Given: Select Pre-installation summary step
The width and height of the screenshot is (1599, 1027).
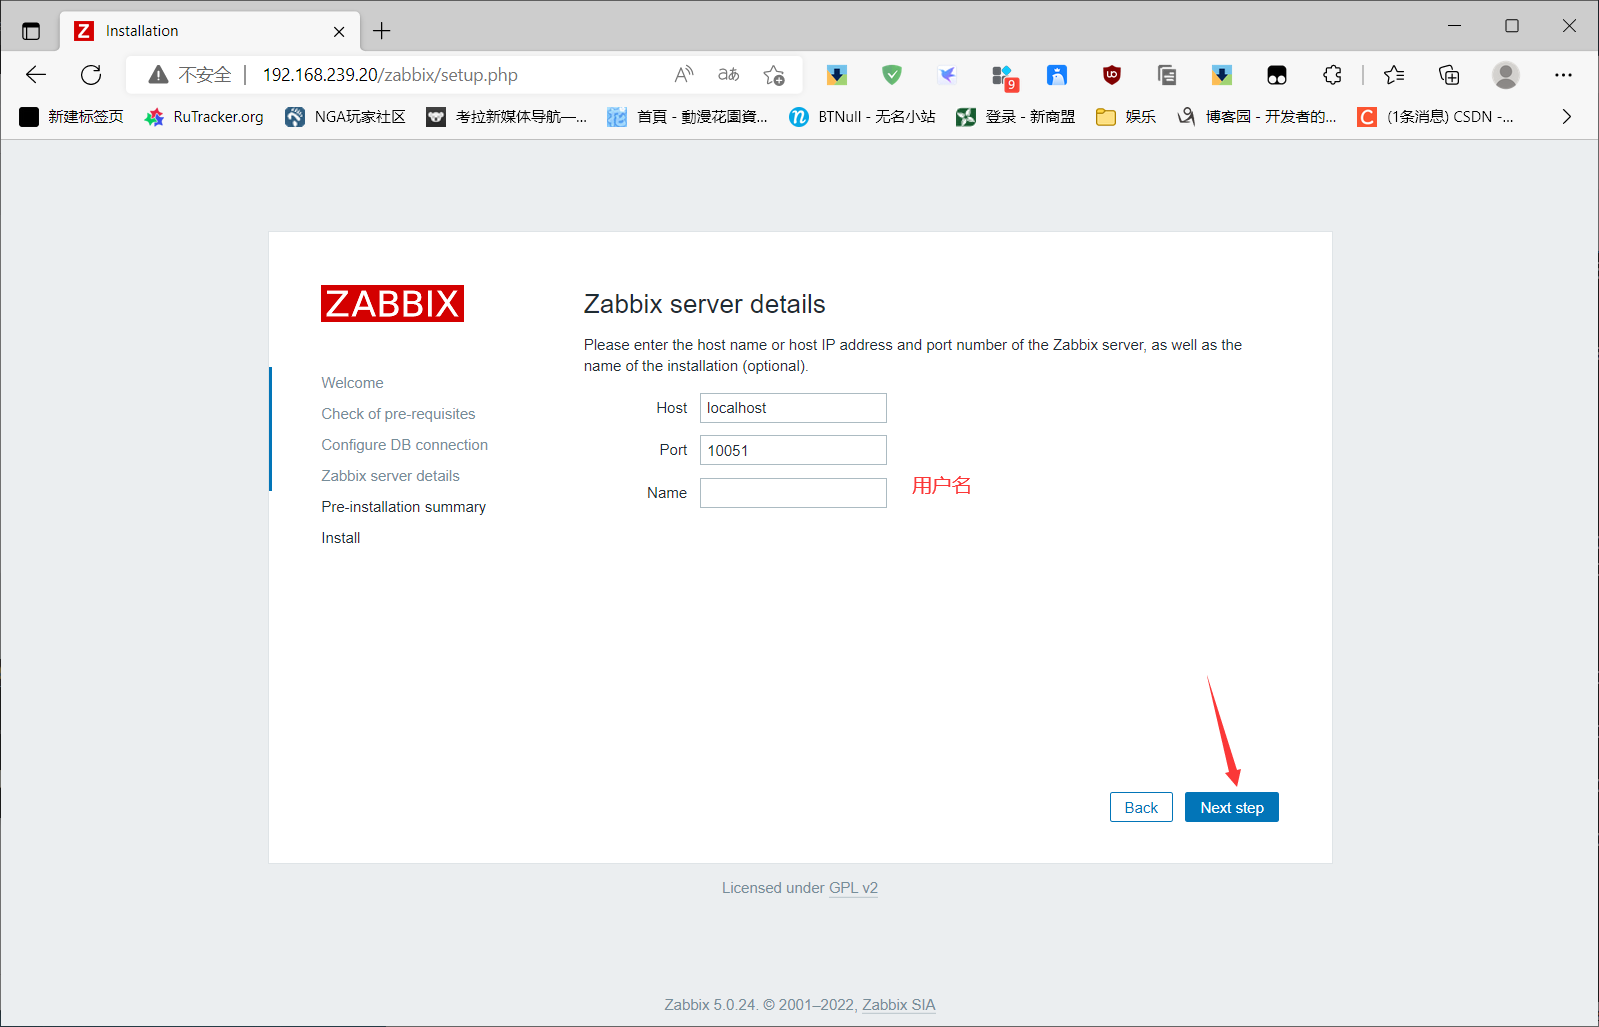Looking at the screenshot, I should click(403, 507).
